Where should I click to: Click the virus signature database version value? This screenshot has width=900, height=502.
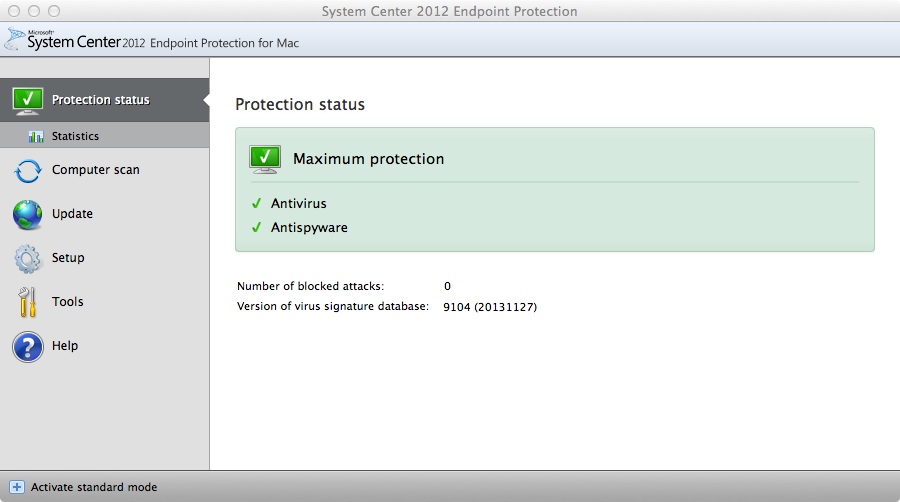(x=490, y=307)
